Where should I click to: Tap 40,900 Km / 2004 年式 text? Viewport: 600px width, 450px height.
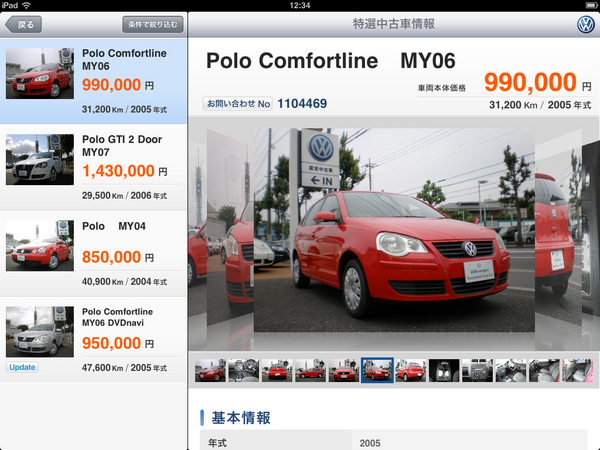click(x=124, y=282)
